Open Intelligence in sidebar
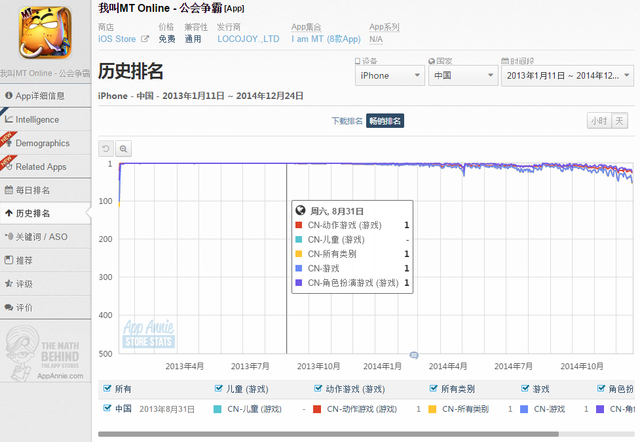 coord(45,120)
